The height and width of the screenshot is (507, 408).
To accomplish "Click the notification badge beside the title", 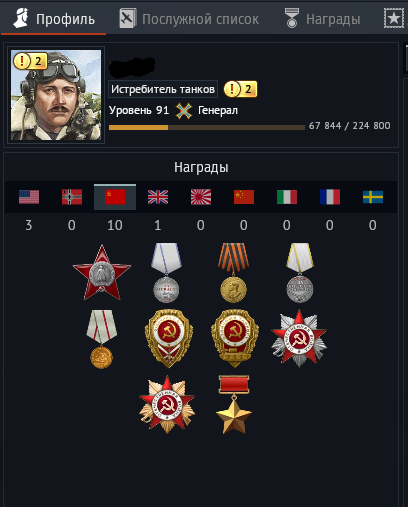I will 240,89.
